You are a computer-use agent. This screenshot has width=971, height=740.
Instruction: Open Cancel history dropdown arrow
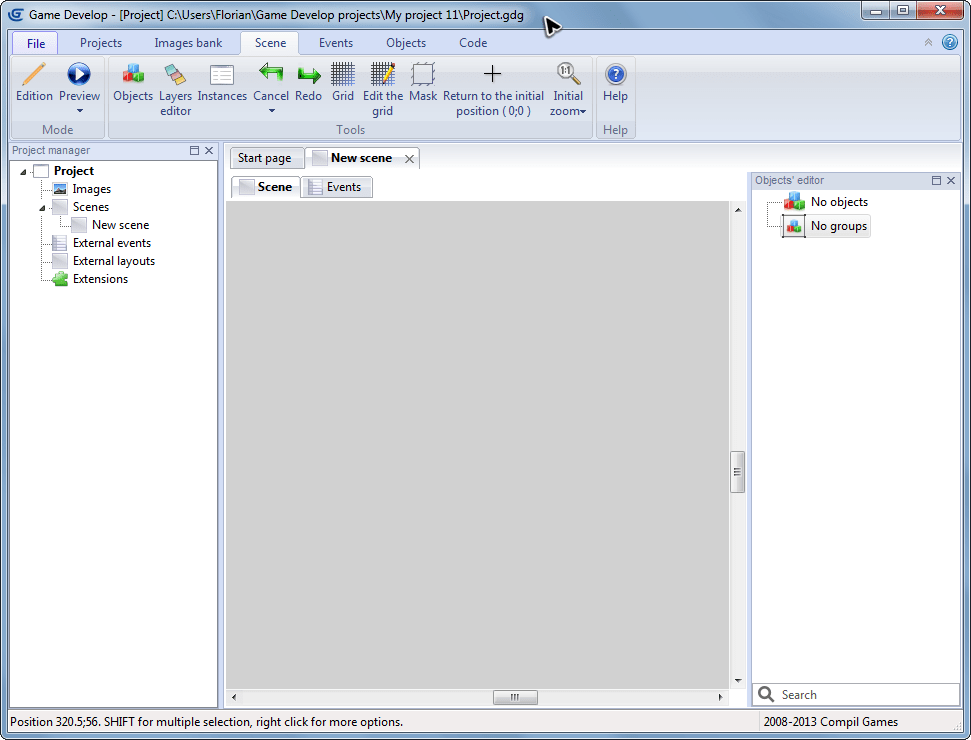point(271,111)
